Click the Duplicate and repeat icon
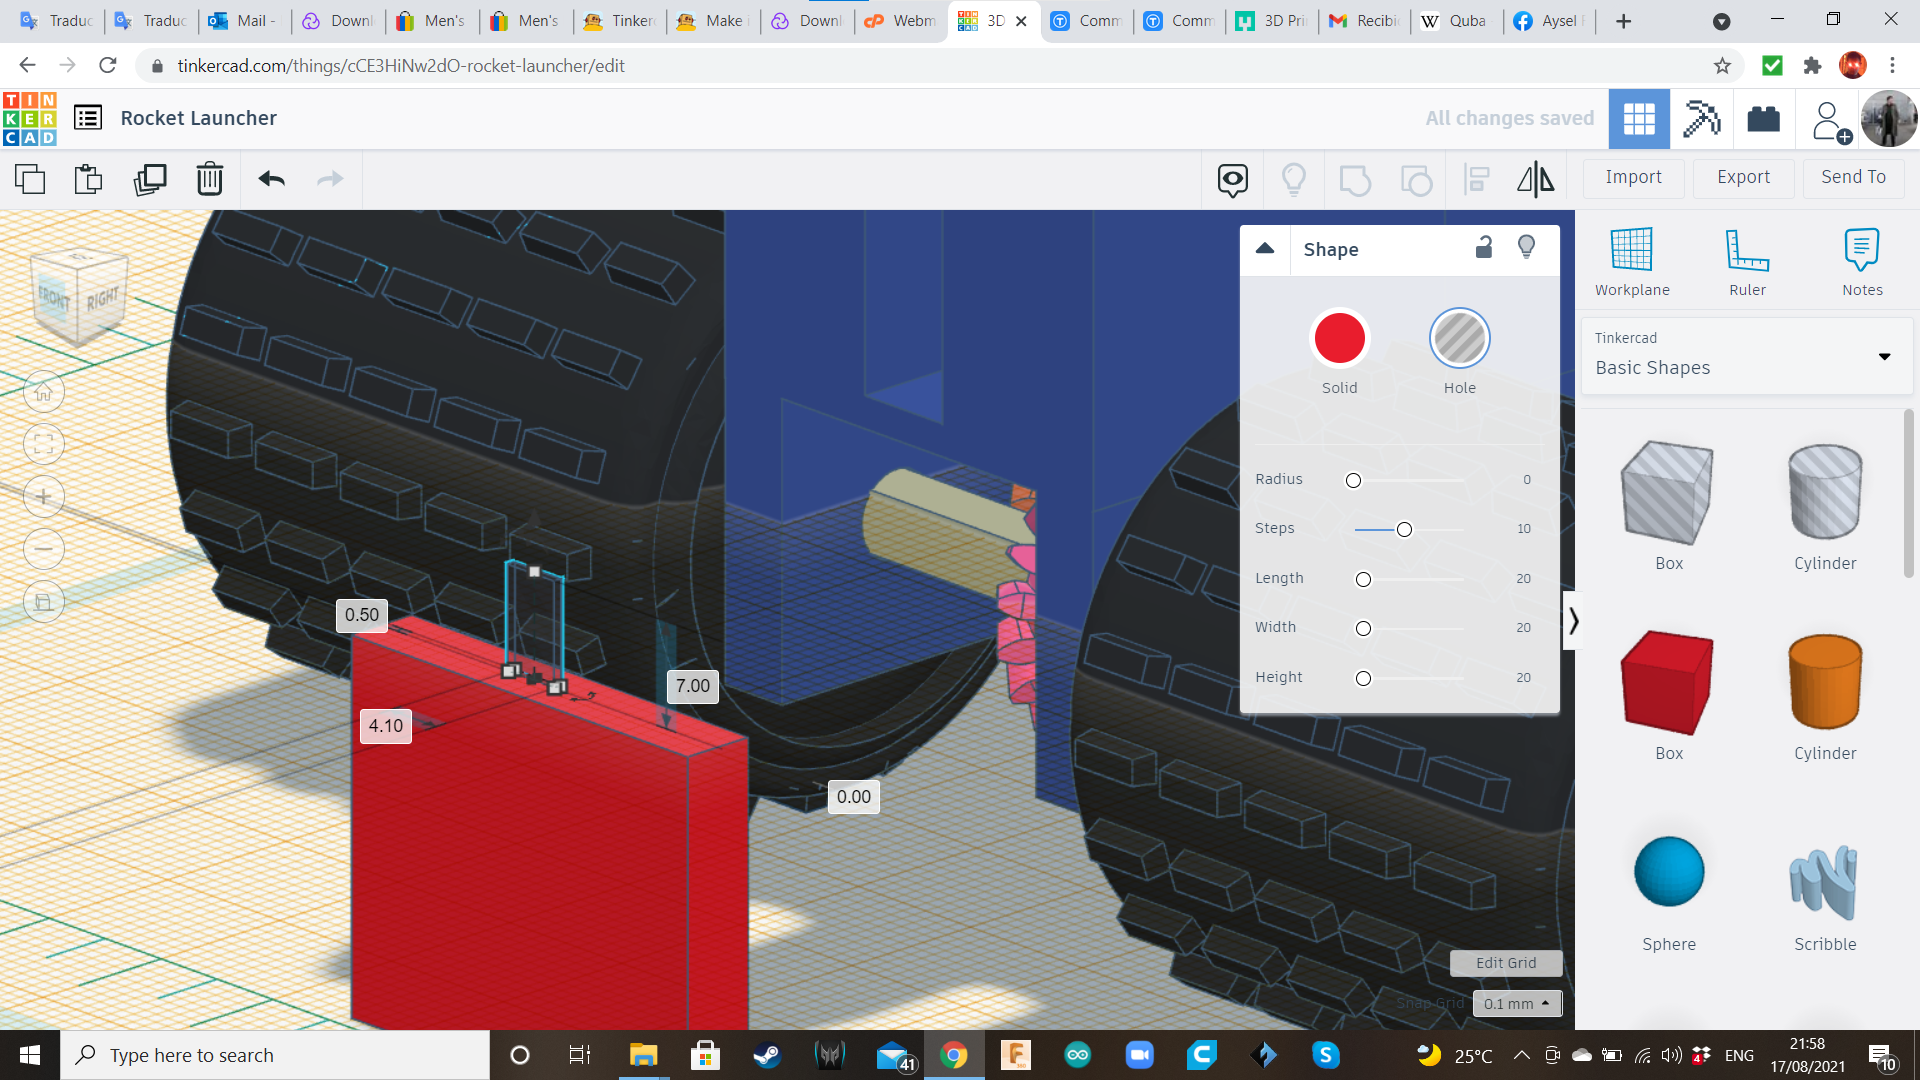 point(150,179)
